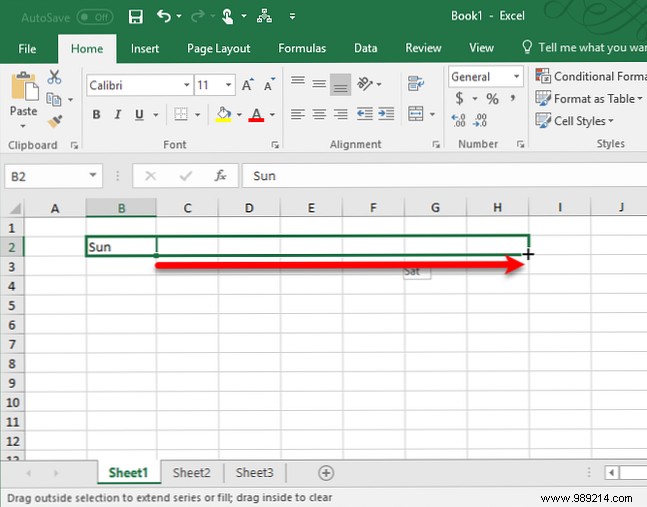Open the Insert ribbon tab
This screenshot has width=647, height=507.
click(145, 49)
